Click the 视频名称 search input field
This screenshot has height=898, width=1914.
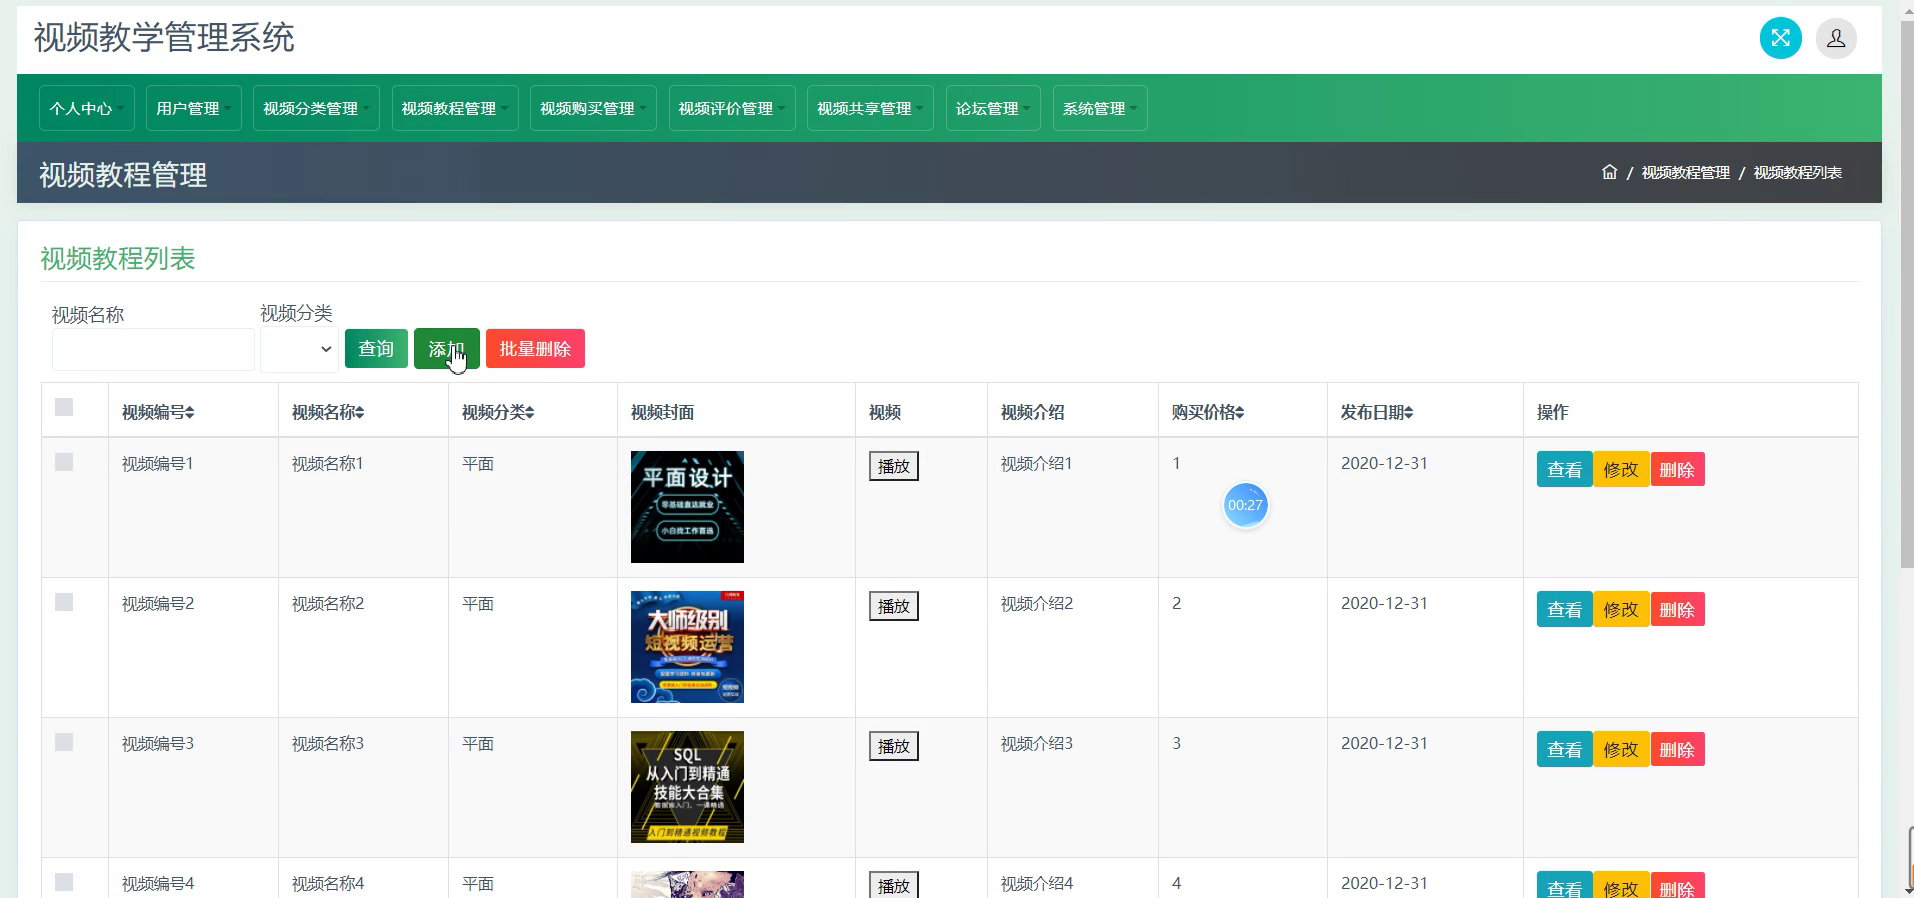click(x=153, y=349)
